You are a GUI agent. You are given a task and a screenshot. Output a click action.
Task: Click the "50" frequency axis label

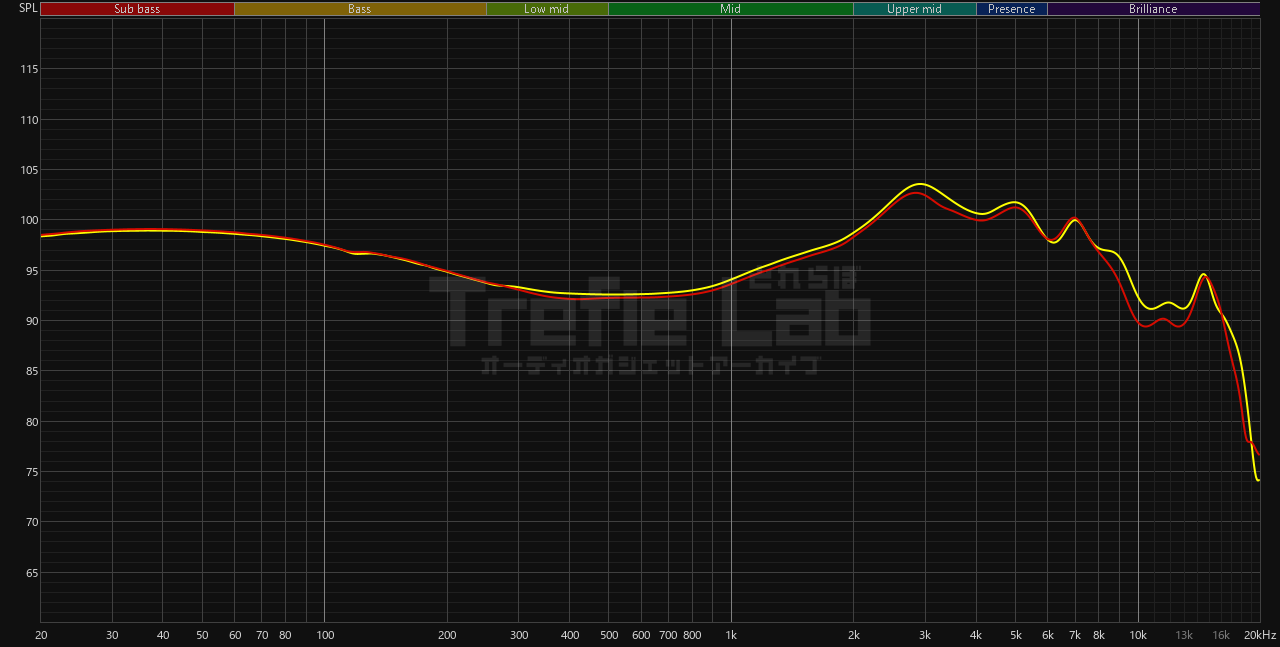coord(202,635)
